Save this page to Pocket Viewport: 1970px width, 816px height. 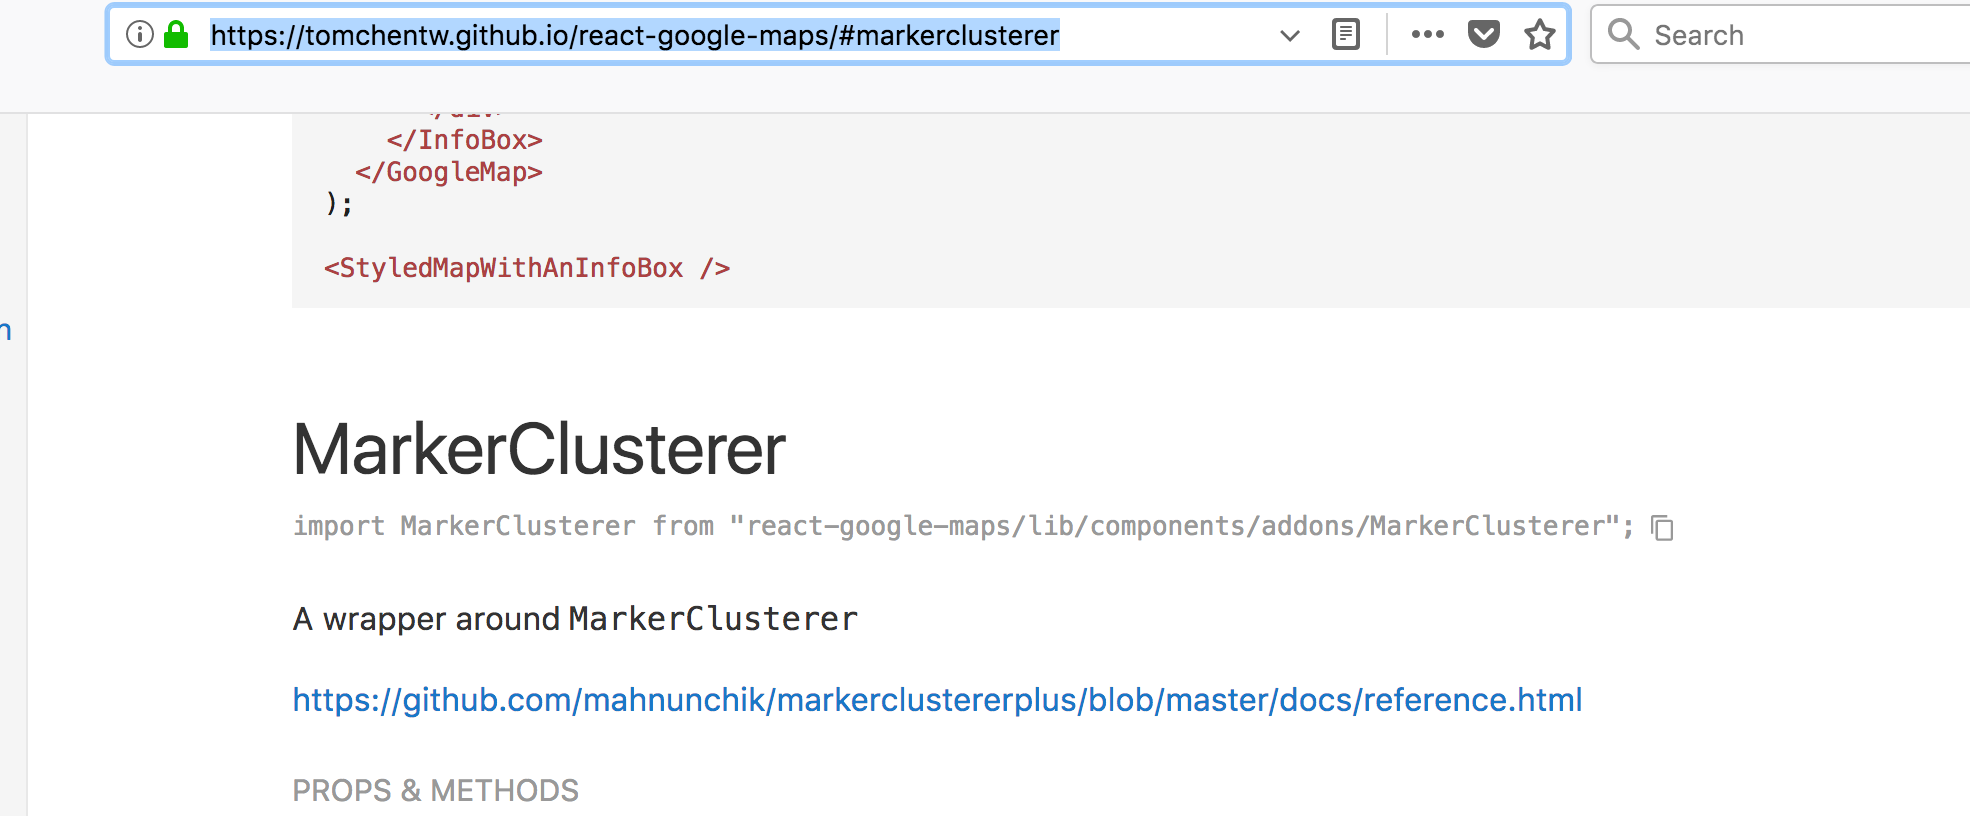click(1484, 33)
